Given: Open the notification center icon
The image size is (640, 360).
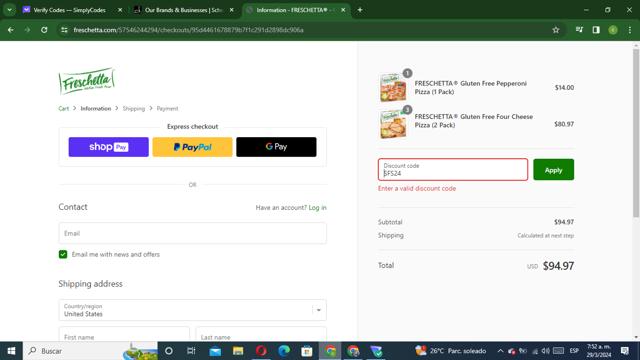Looking at the screenshot, I should click(x=624, y=351).
